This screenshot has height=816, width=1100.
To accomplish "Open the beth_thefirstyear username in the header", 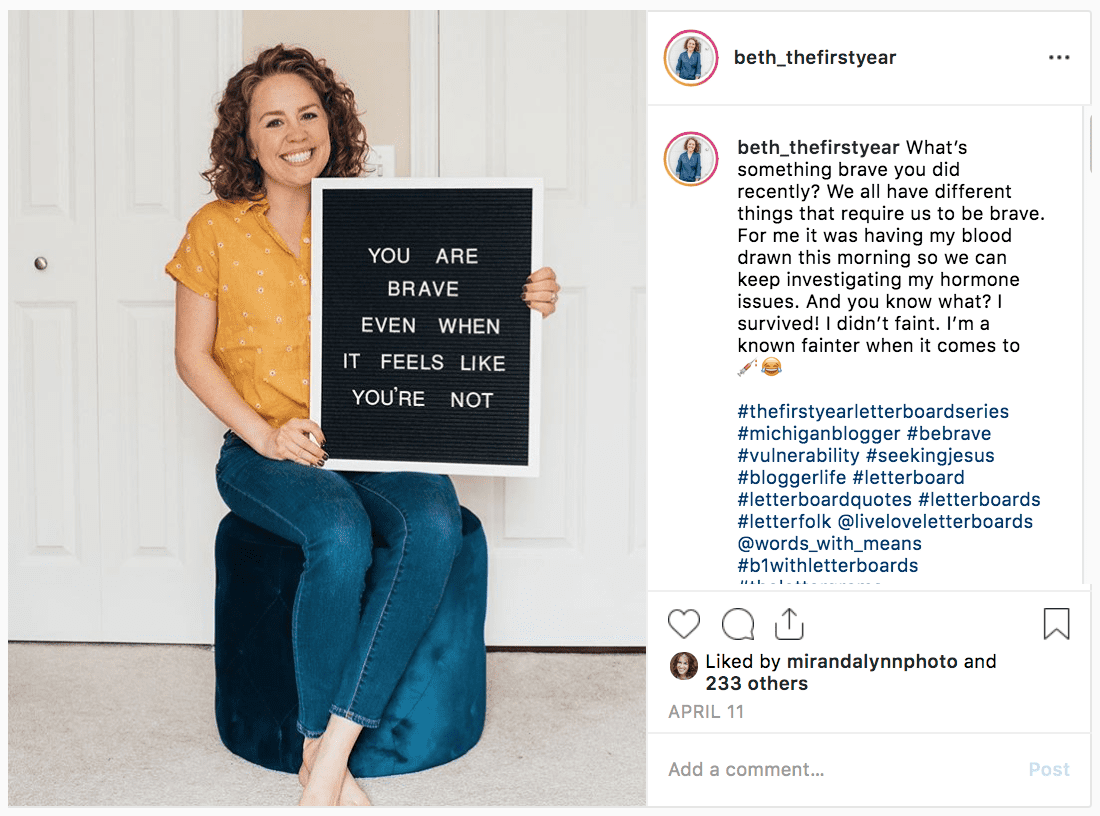I will (x=814, y=58).
